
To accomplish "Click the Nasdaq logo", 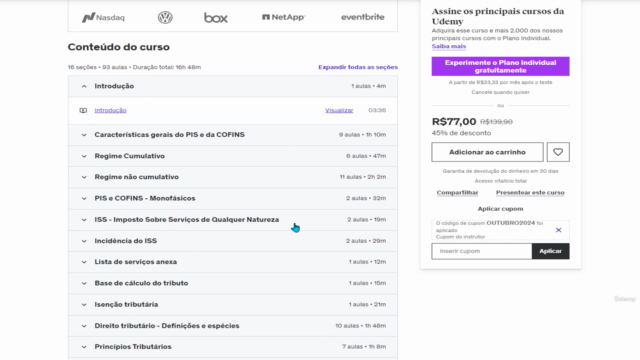I will click(103, 17).
